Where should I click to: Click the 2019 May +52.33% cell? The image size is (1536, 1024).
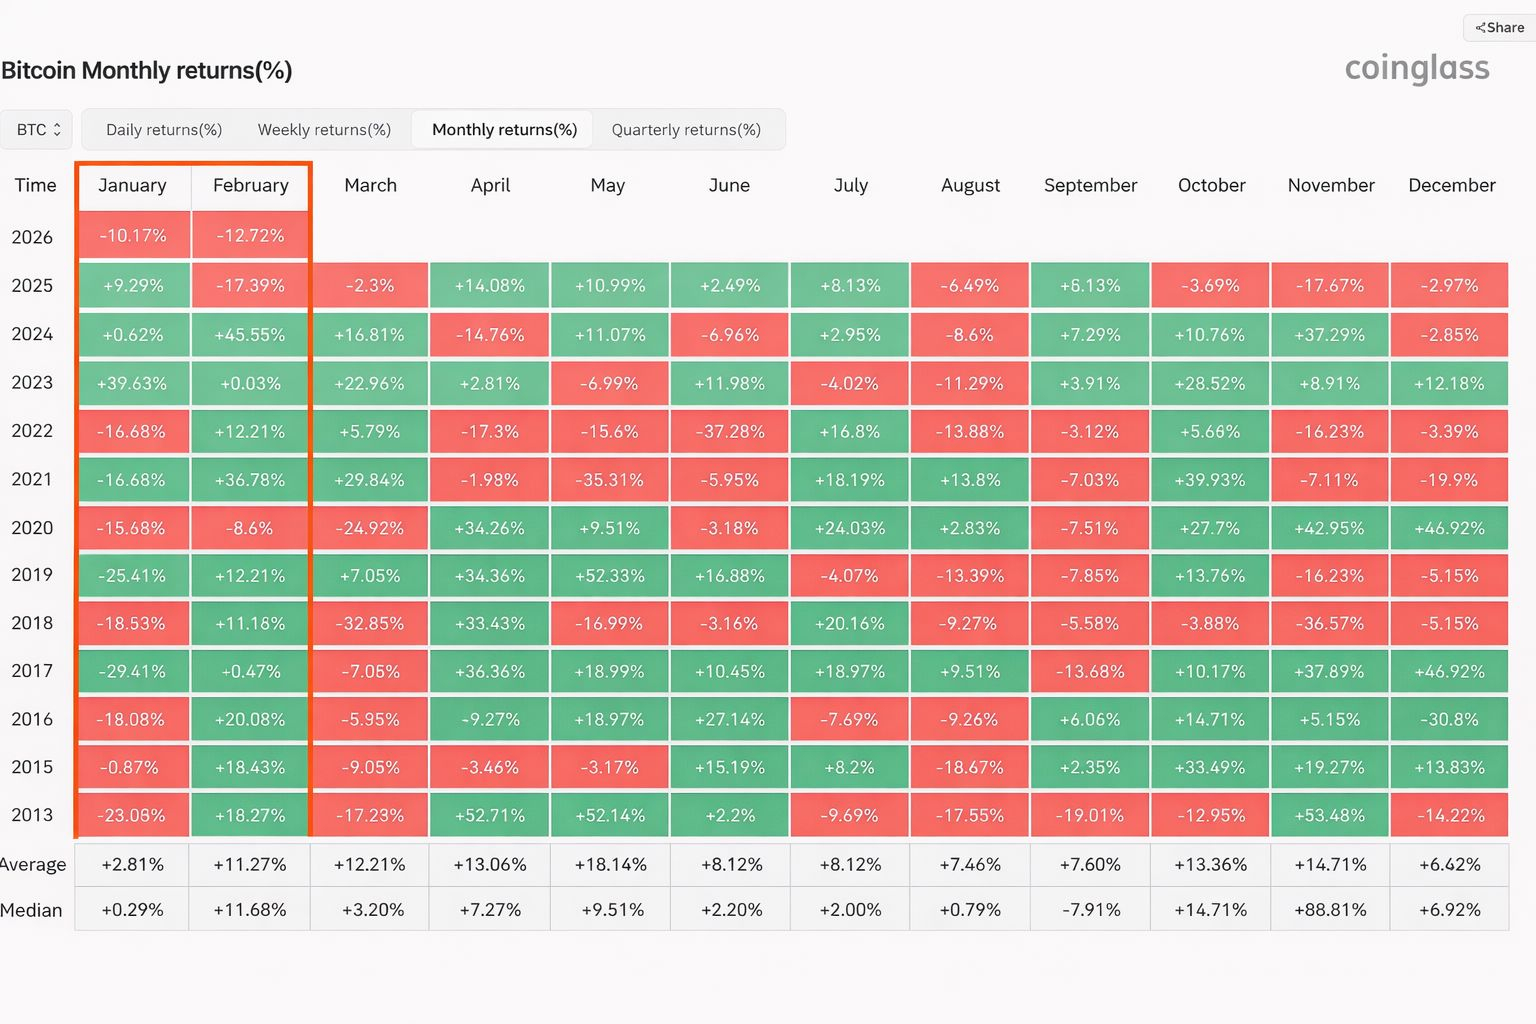(610, 576)
